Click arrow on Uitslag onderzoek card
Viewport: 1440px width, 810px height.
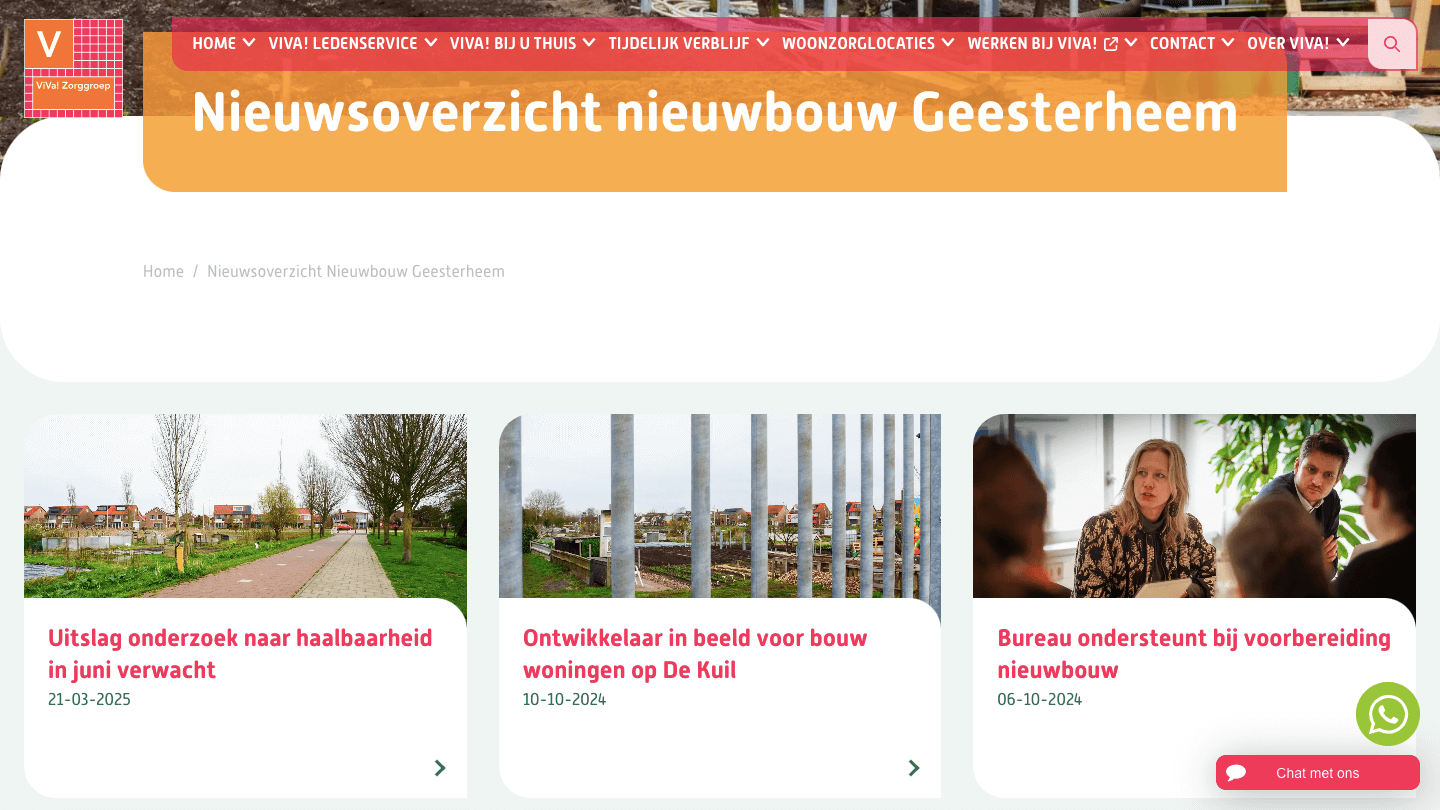440,768
